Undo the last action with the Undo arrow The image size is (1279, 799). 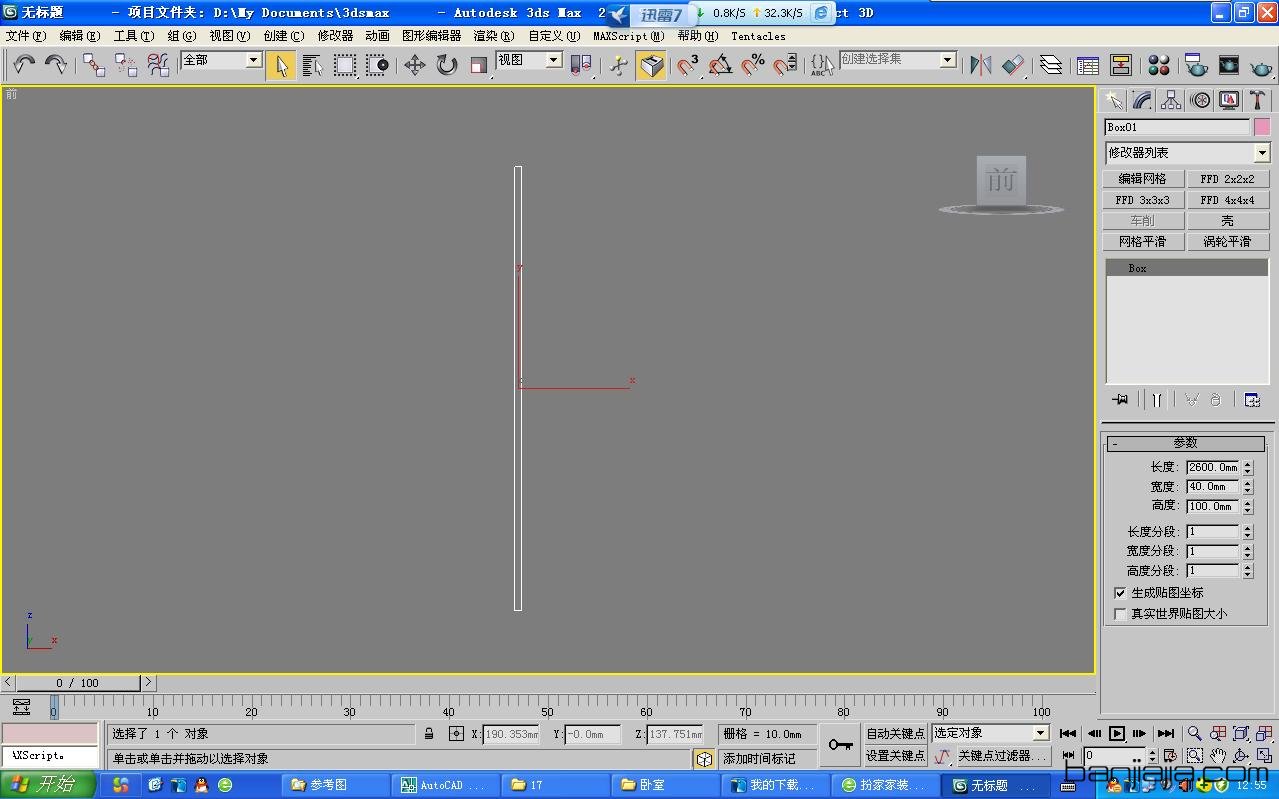[x=24, y=65]
